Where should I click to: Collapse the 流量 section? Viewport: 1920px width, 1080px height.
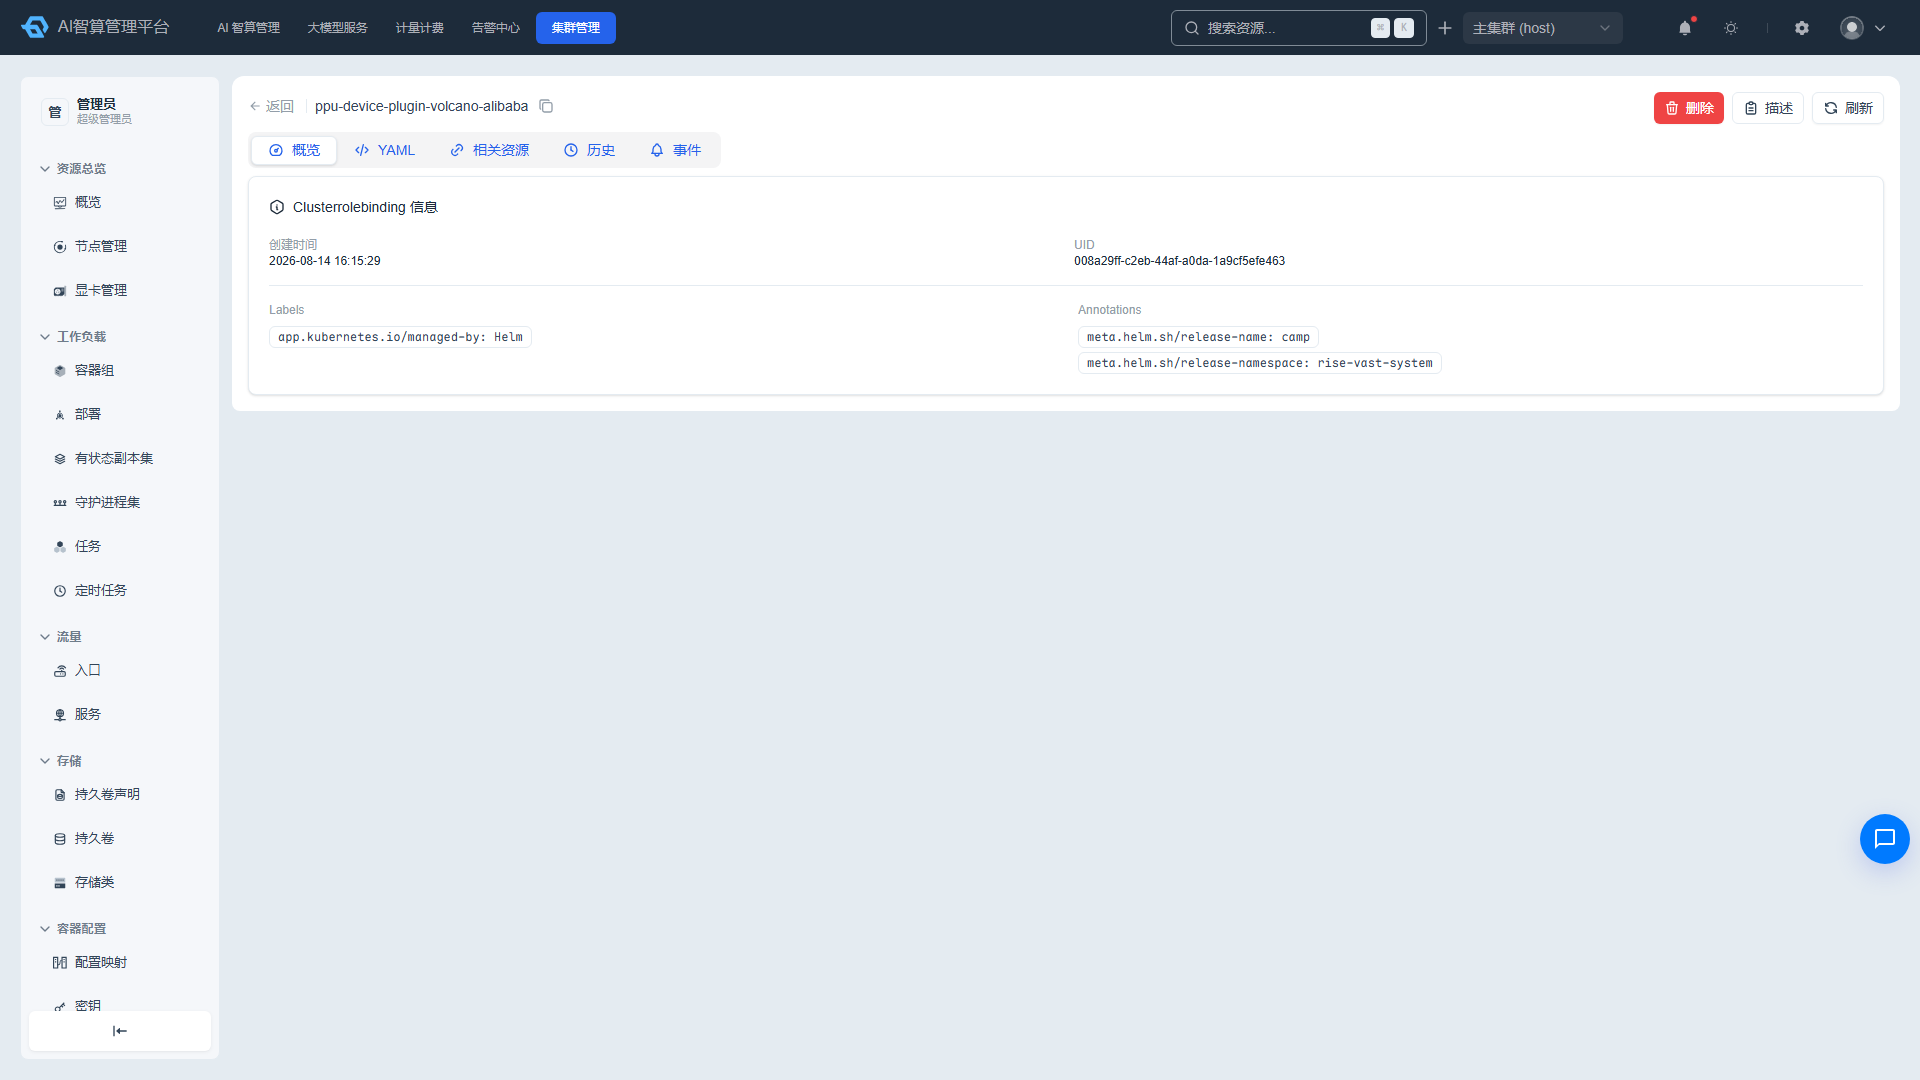click(61, 636)
